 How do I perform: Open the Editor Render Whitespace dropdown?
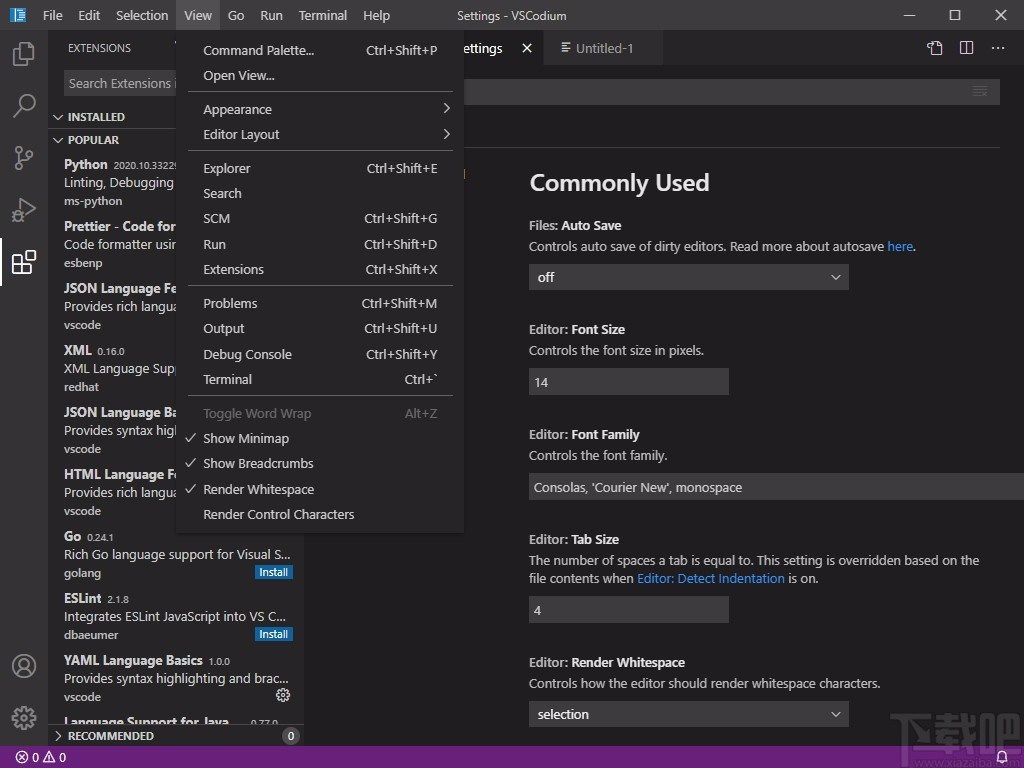pyautogui.click(x=687, y=714)
